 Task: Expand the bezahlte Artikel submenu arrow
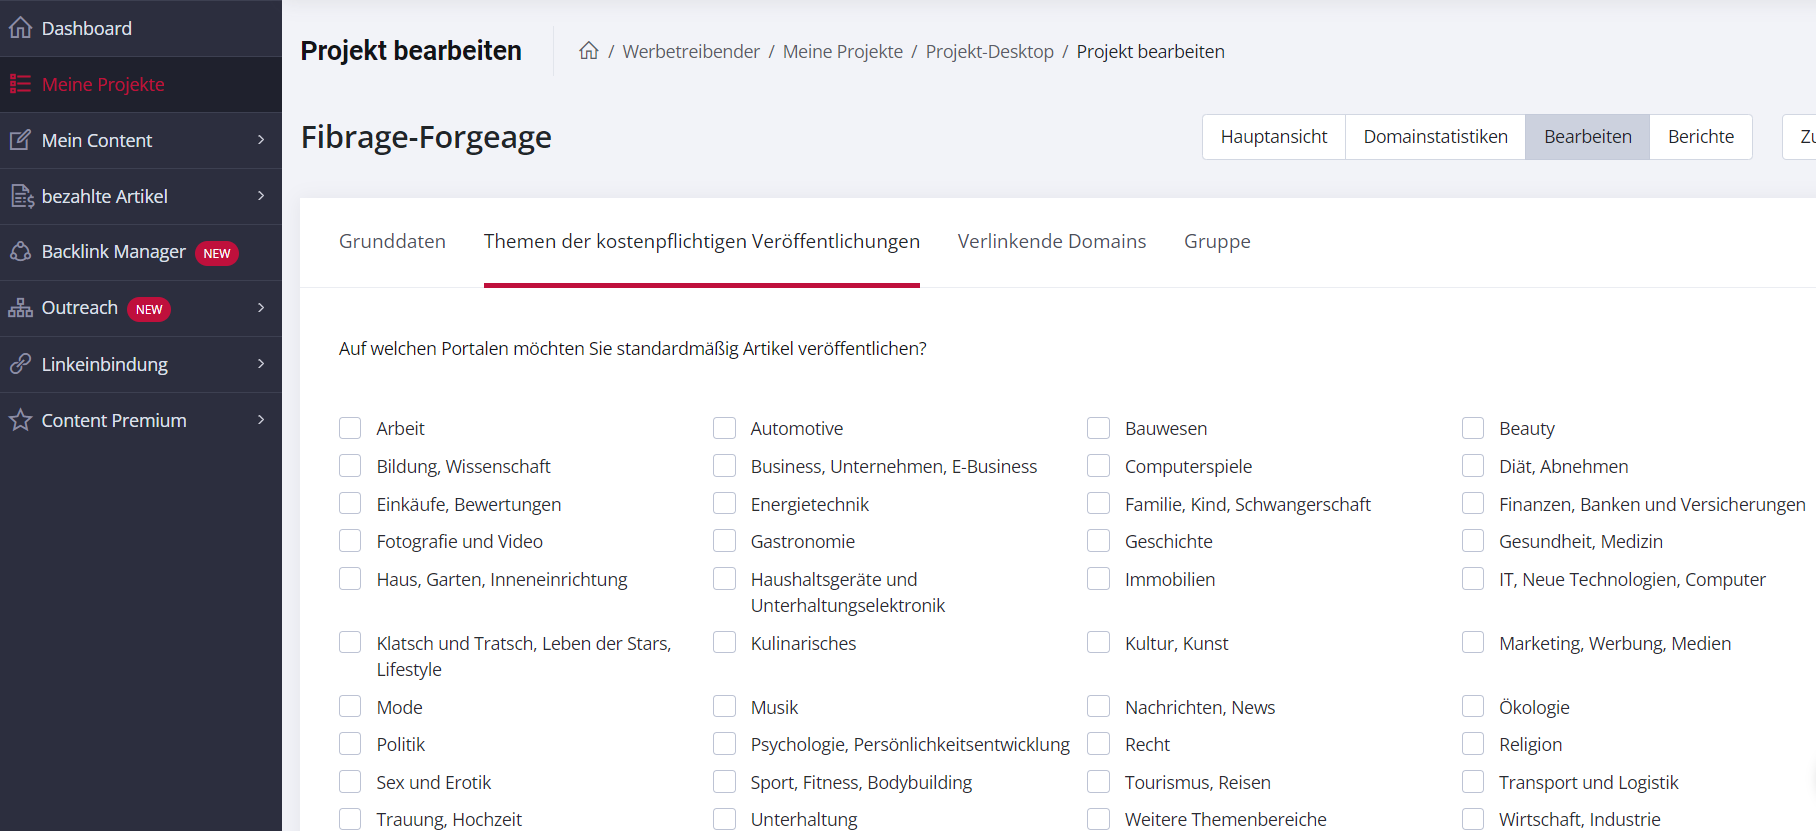point(261,196)
